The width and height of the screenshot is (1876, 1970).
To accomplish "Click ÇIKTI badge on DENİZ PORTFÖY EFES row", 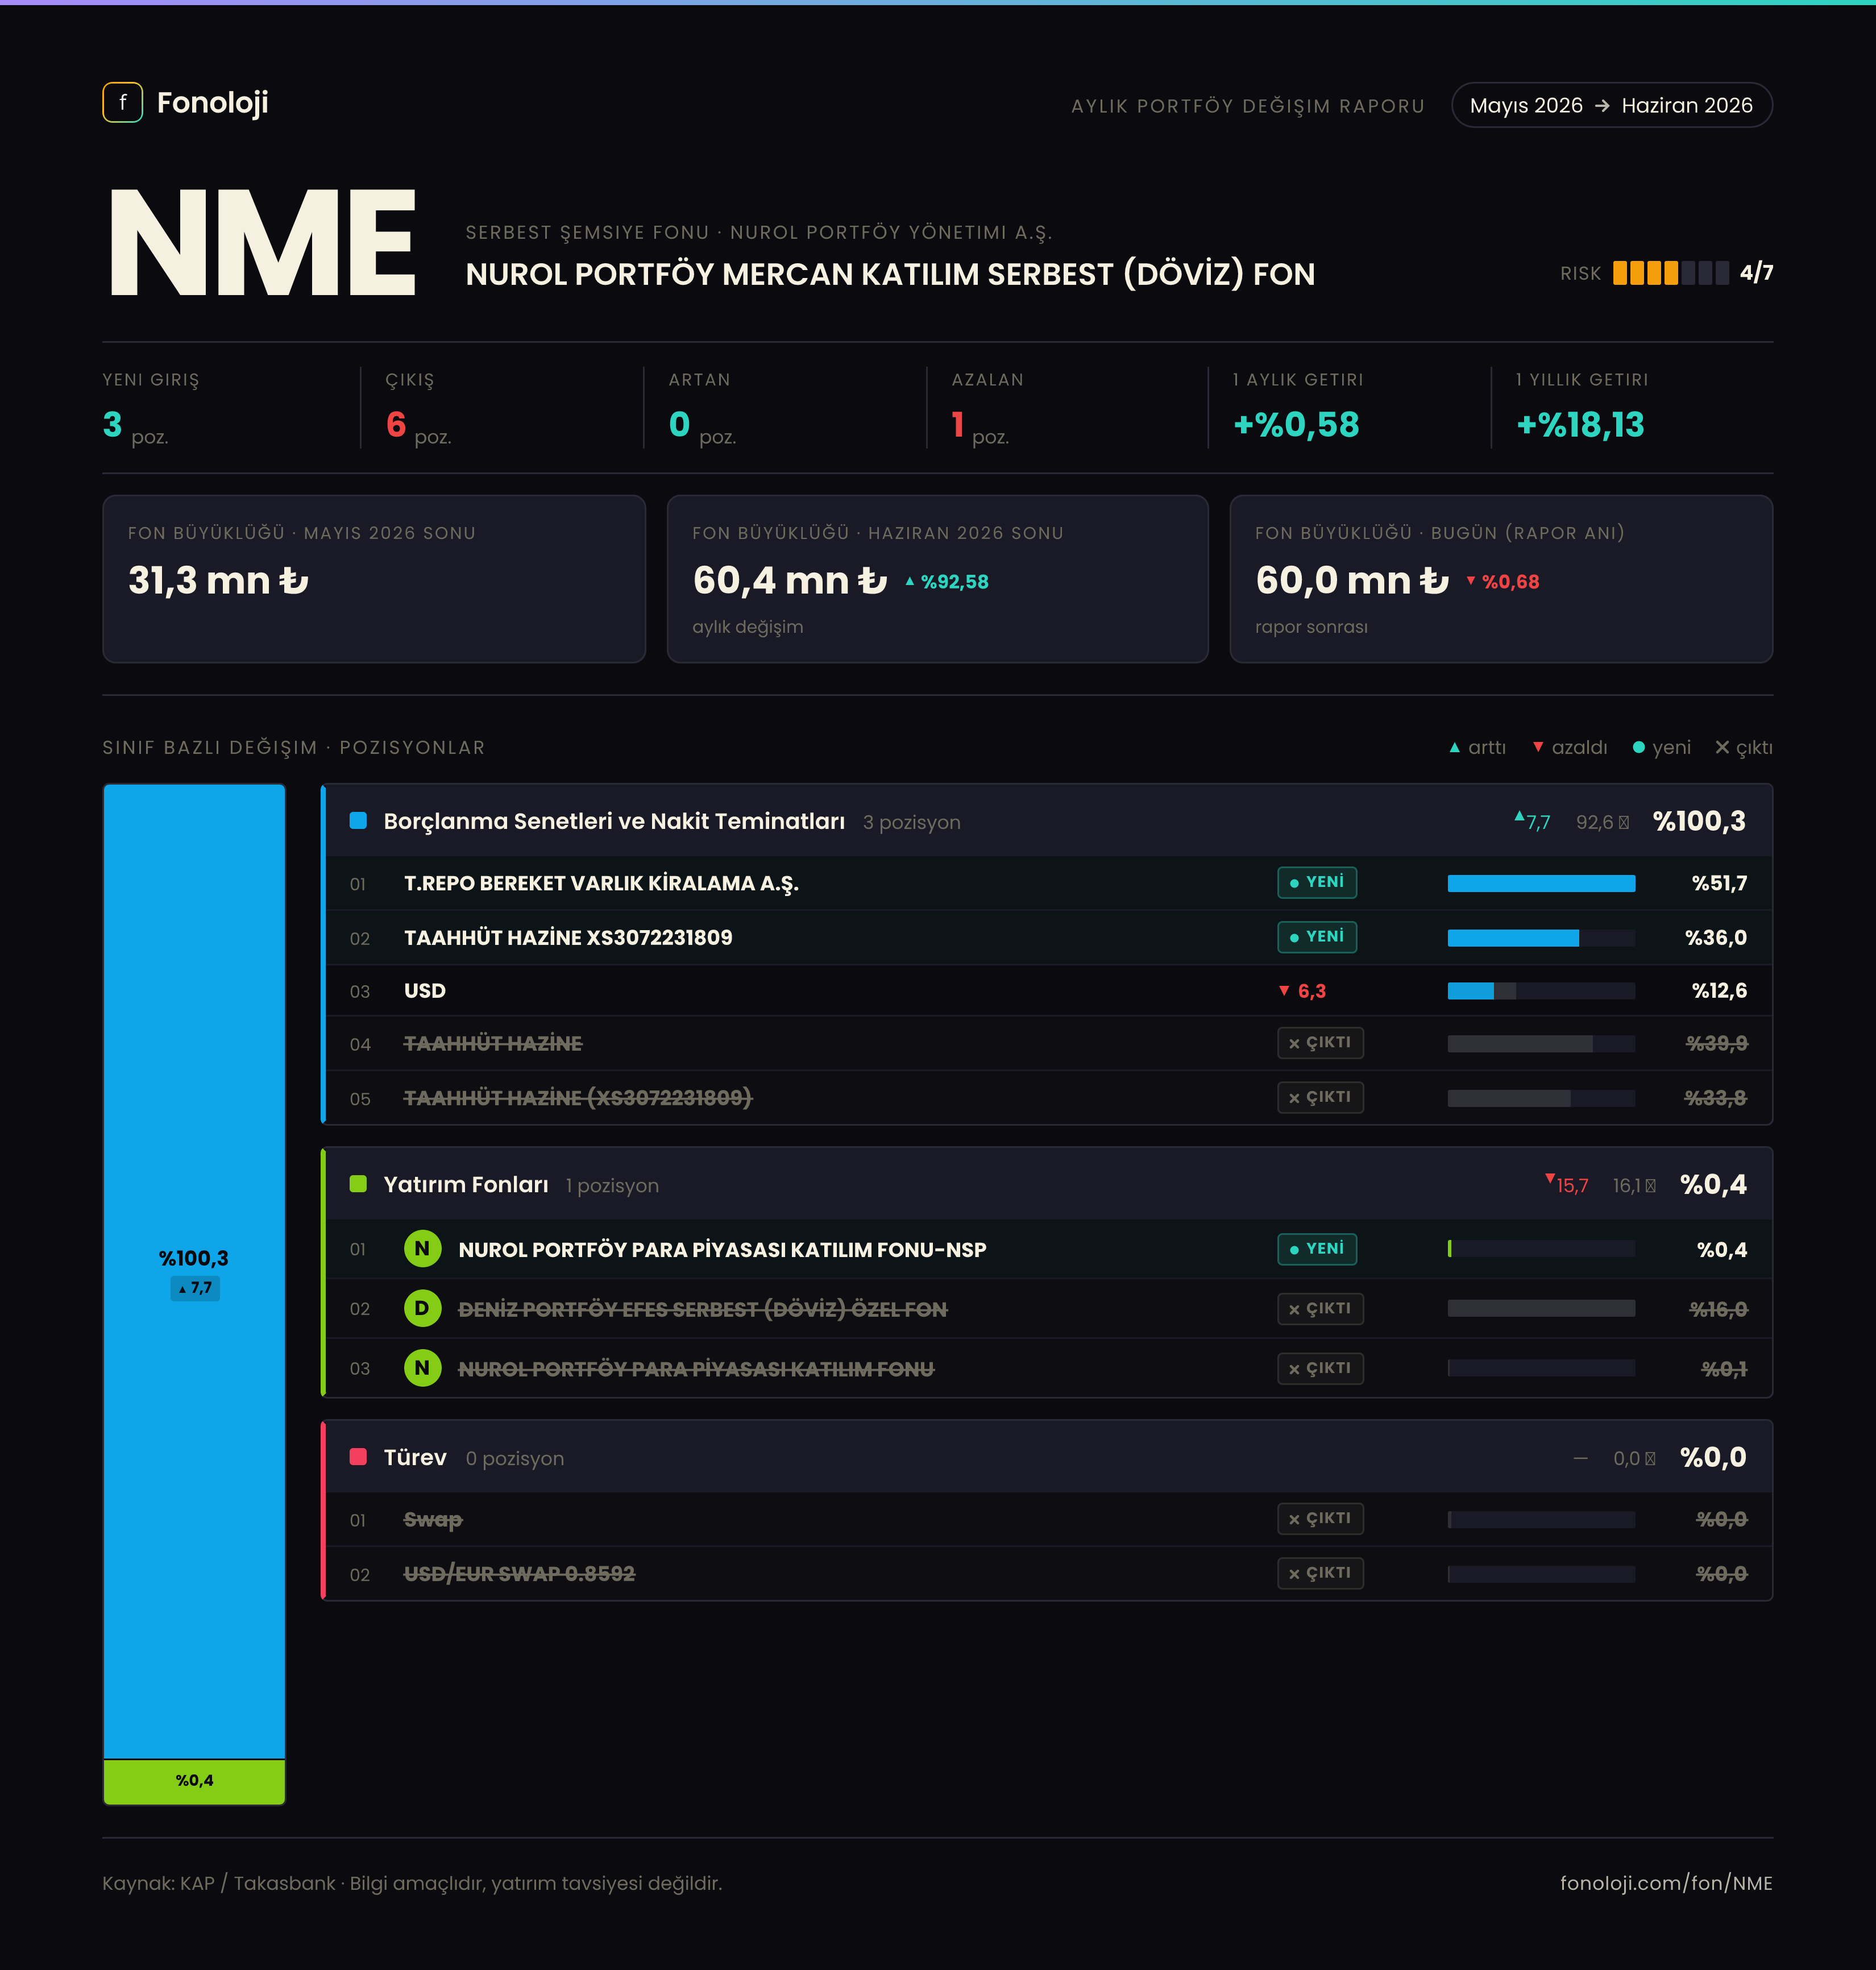I will 1320,1308.
